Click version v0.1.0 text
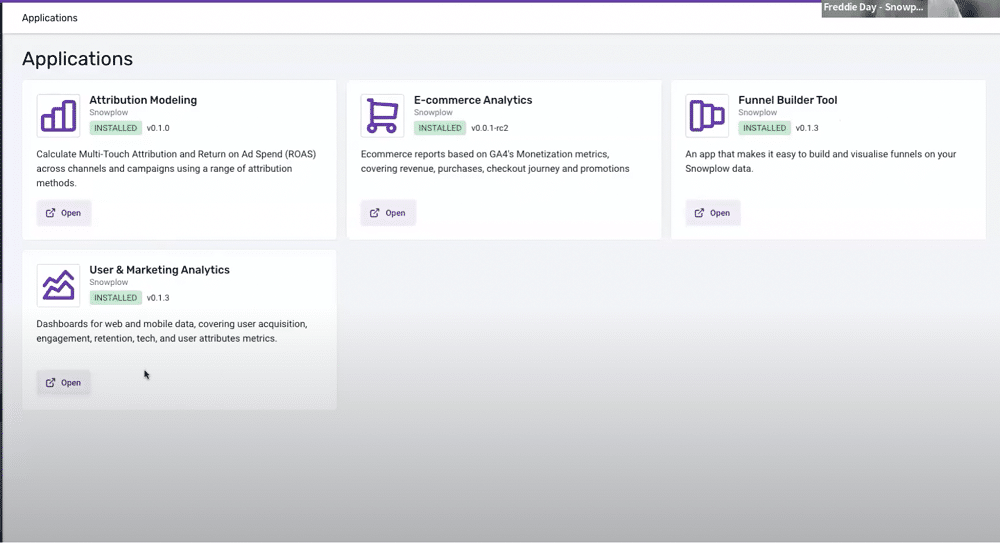The width and height of the screenshot is (1000, 543). pos(158,128)
